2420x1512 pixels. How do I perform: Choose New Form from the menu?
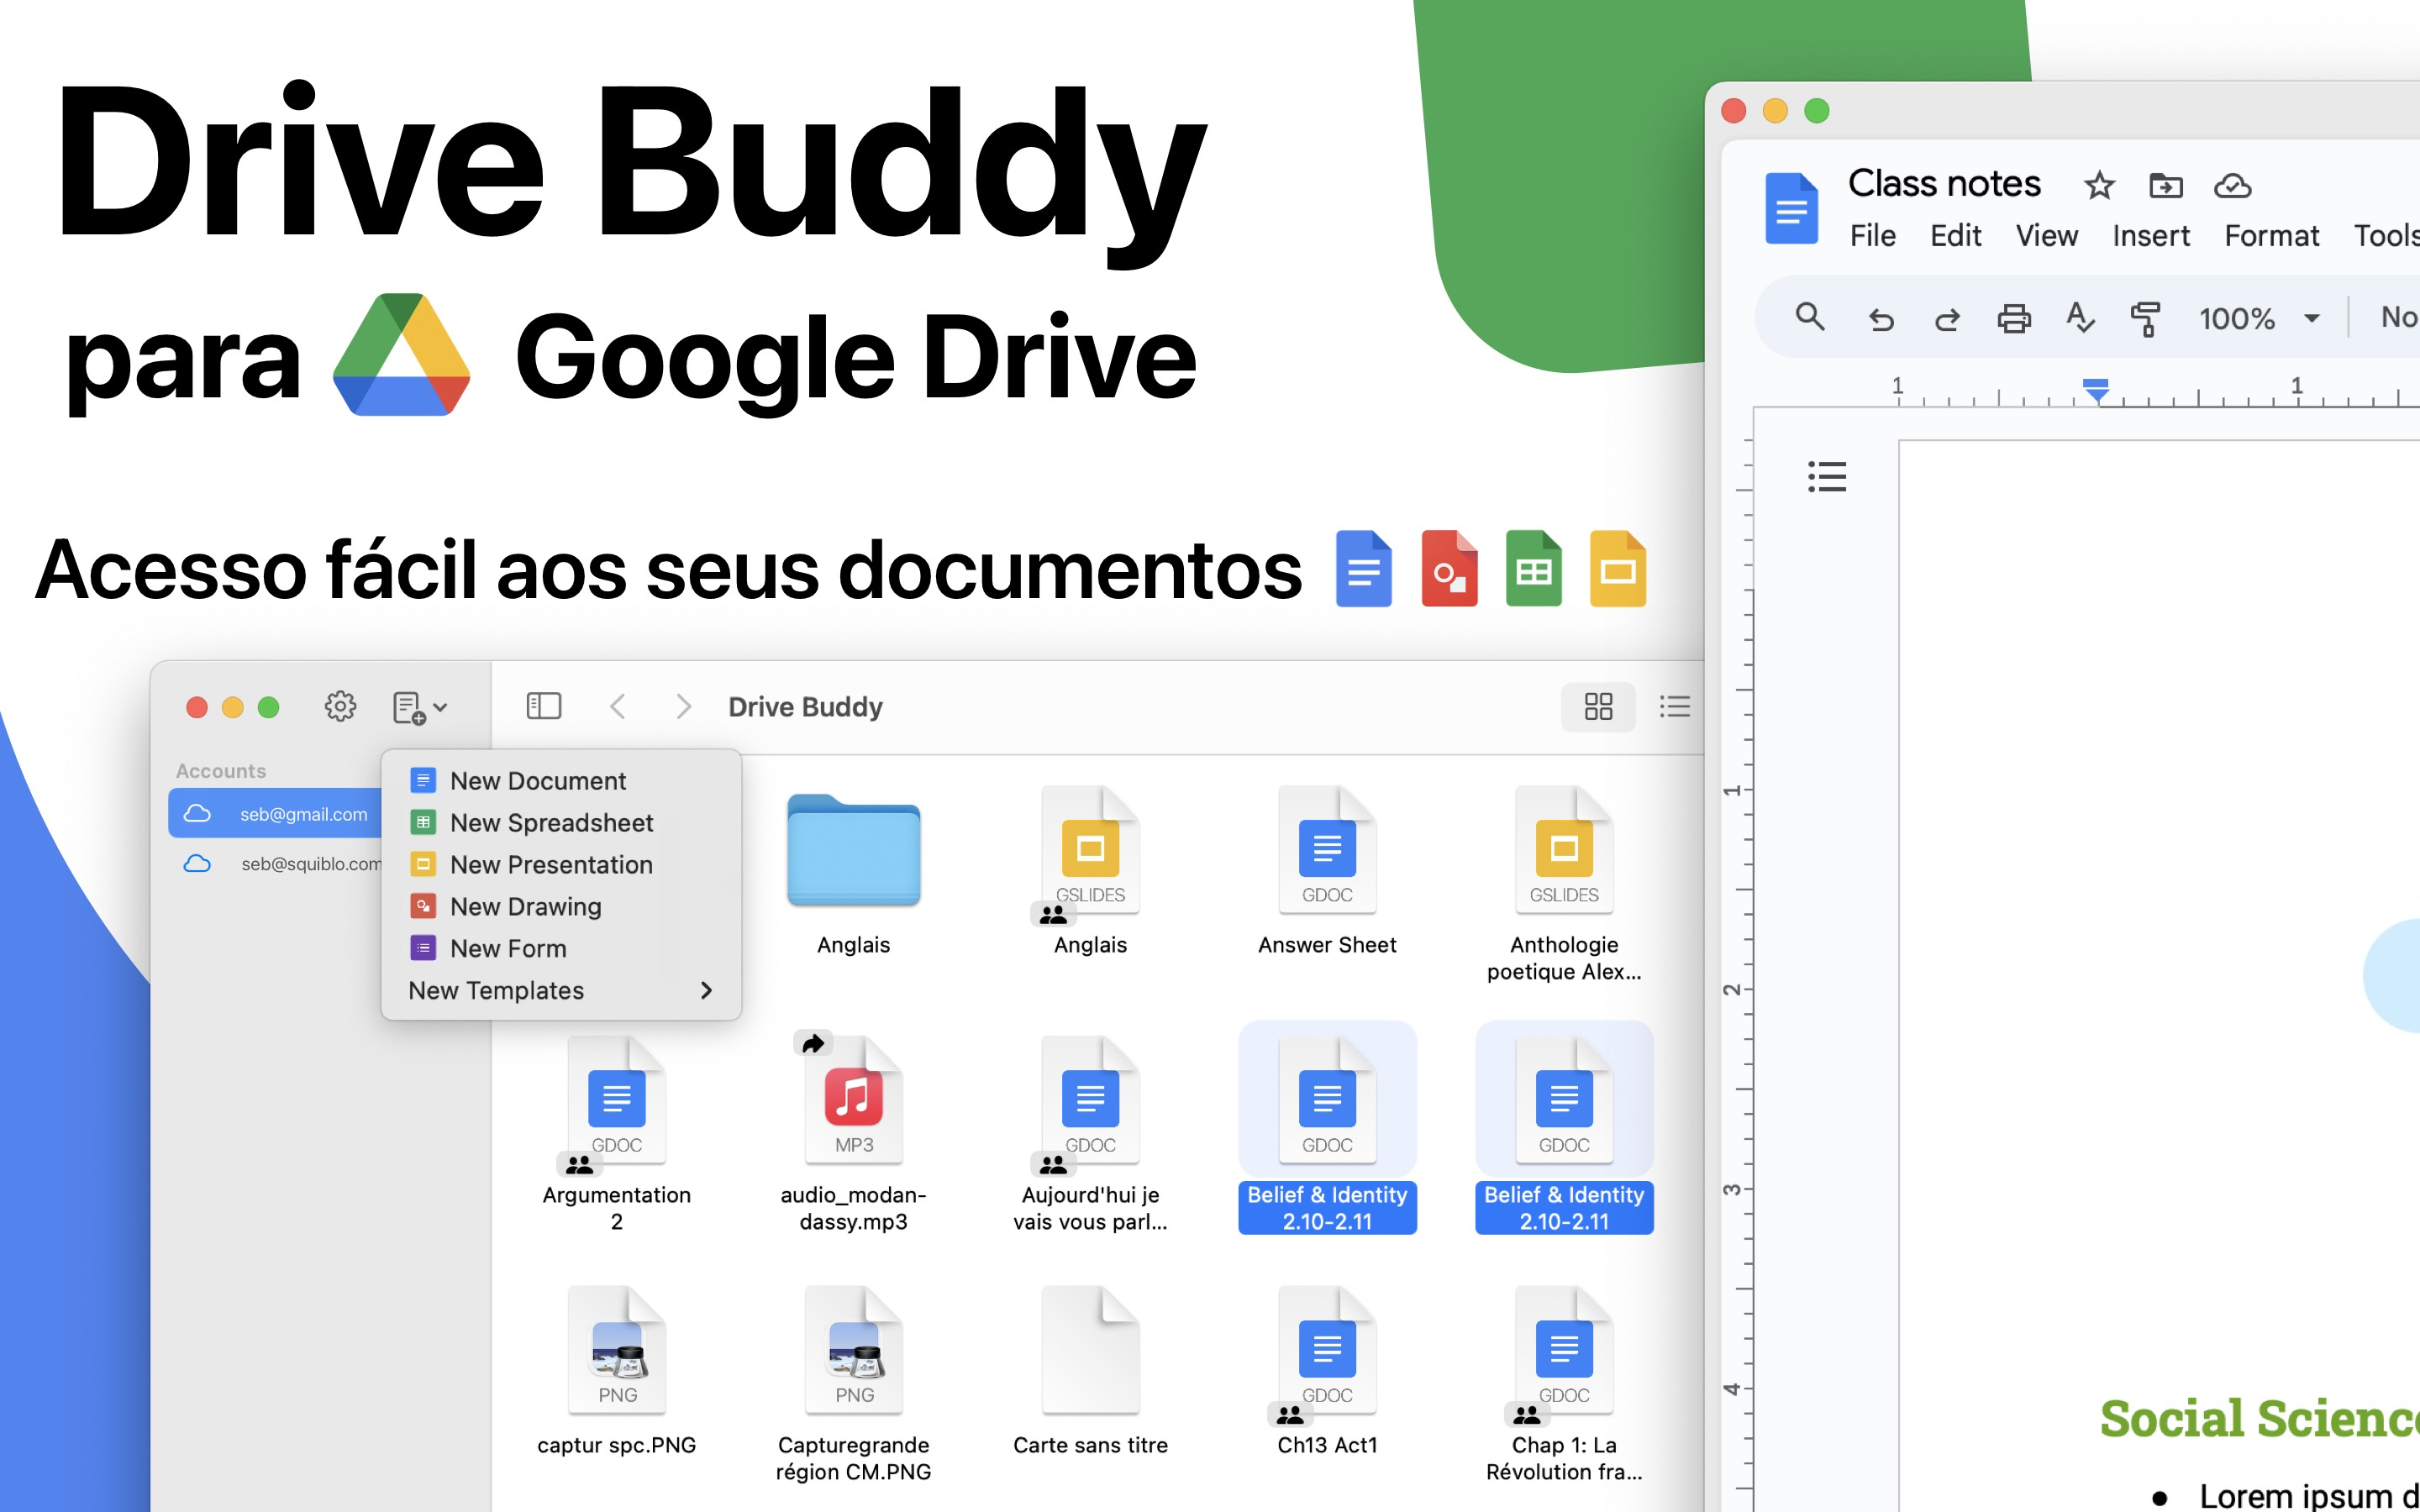point(561,948)
